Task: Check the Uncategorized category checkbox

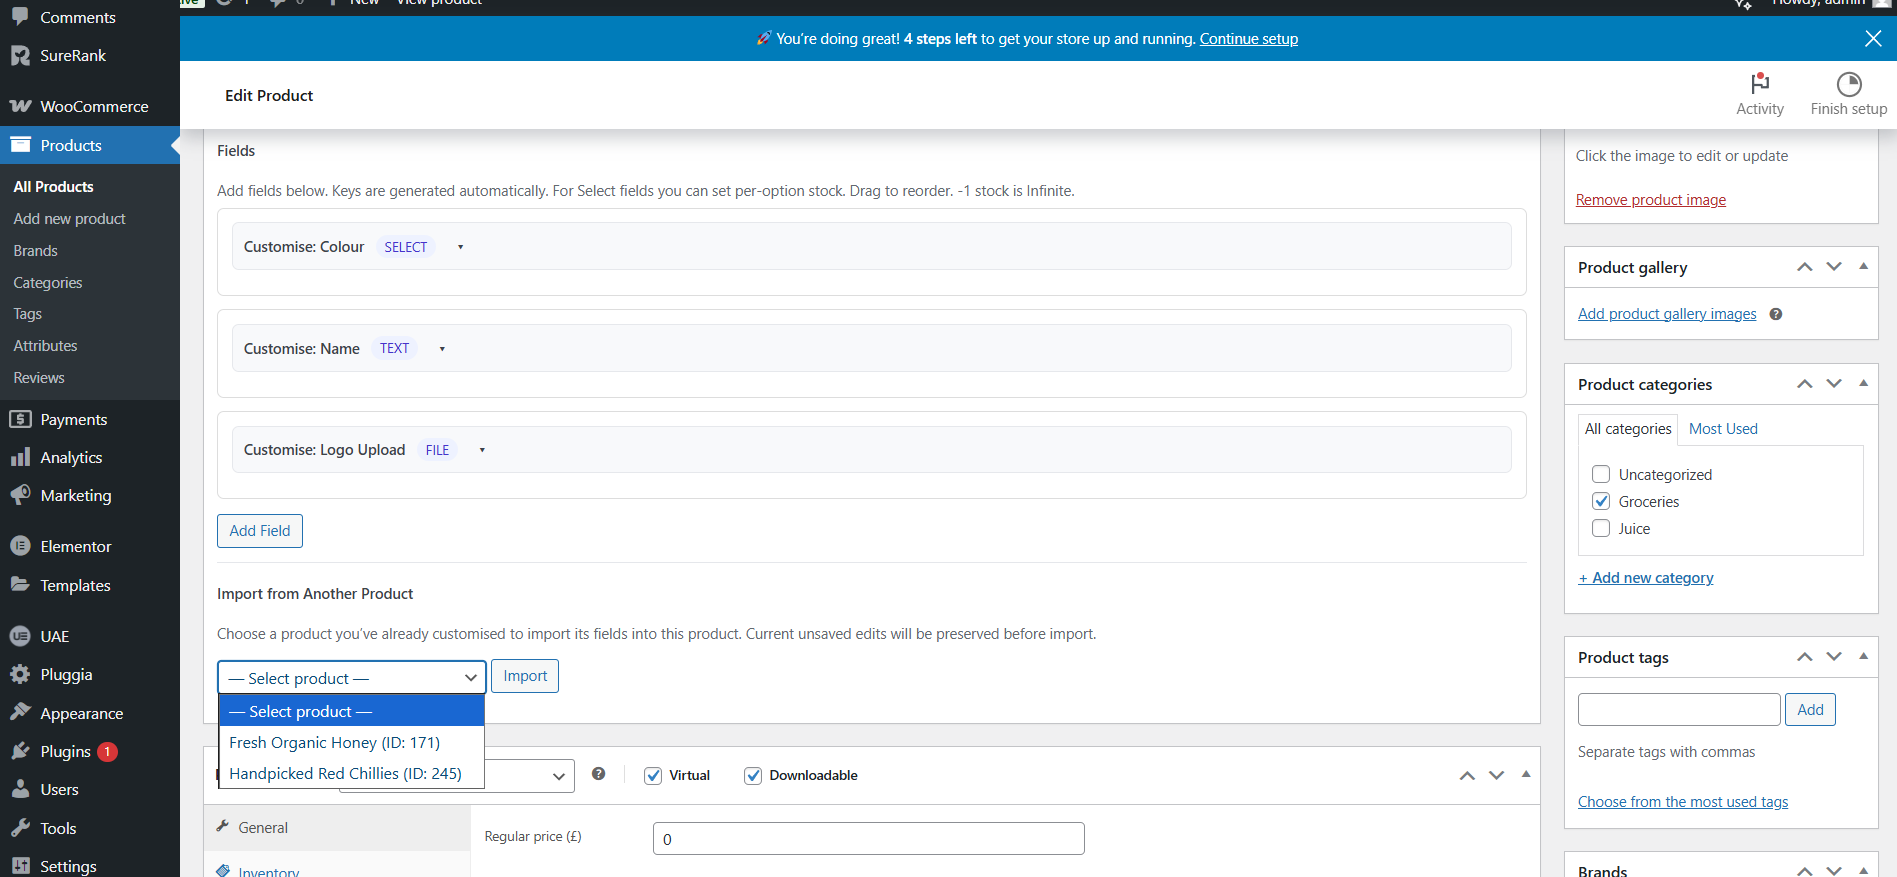Action: tap(1601, 474)
